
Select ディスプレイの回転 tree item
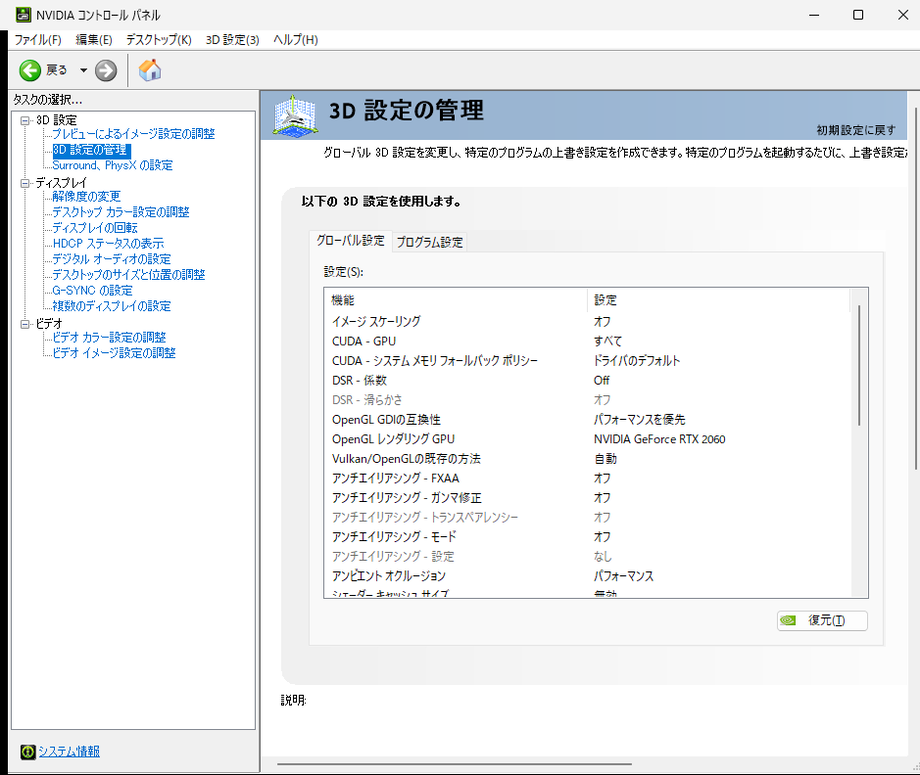(95, 228)
